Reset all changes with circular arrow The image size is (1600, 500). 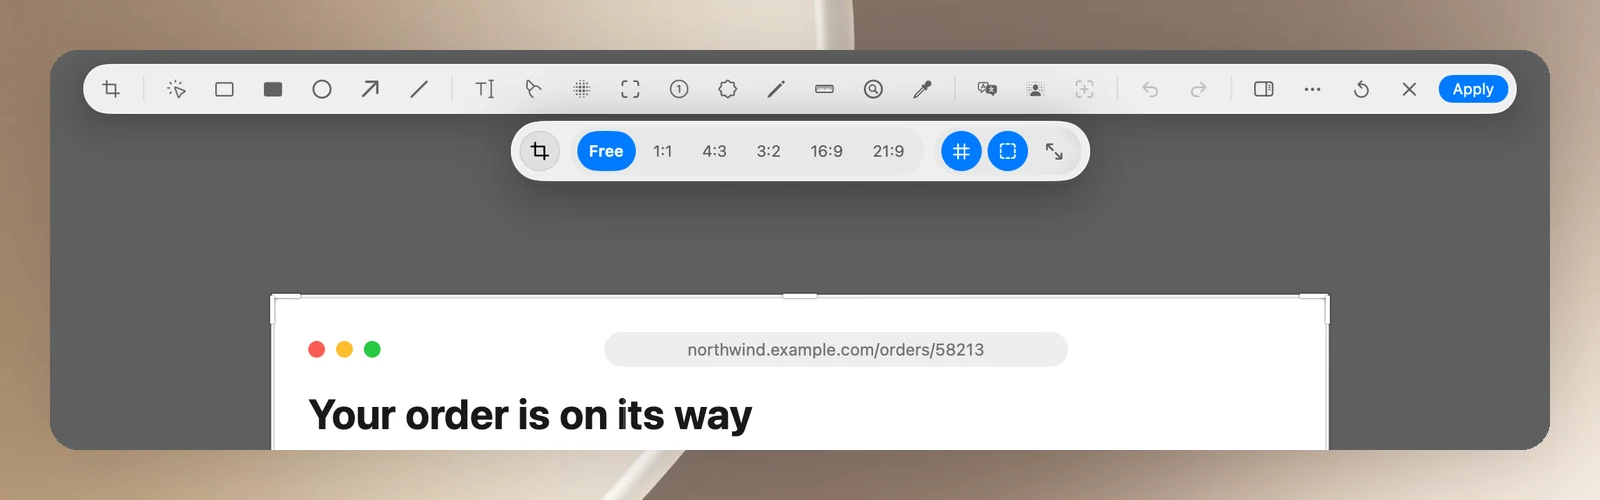point(1361,89)
